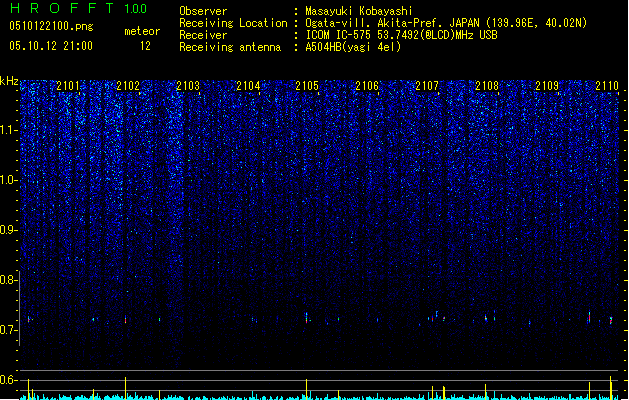Click the 0.6 kHz axis label
This screenshot has width=629, height=400.
(8, 380)
